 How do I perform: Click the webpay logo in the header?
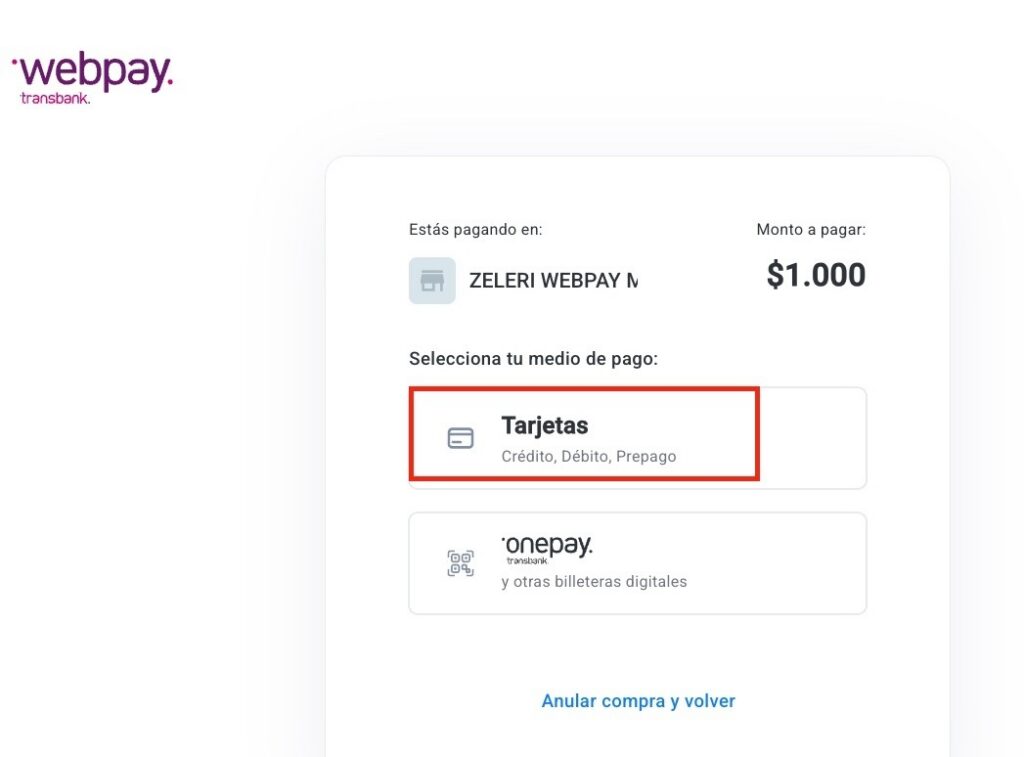tap(93, 72)
